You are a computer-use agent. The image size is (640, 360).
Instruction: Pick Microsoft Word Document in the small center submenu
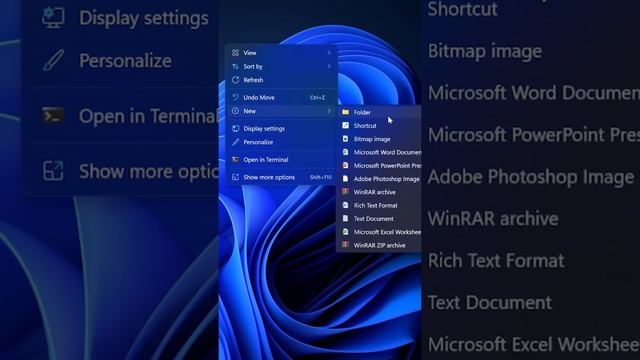point(380,152)
